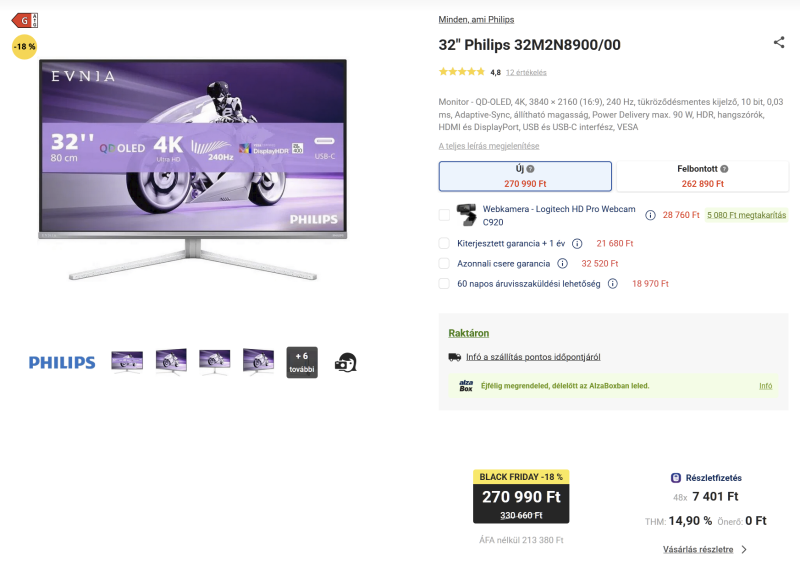
Task: Expand the +6 további thumbnails
Action: 302,362
